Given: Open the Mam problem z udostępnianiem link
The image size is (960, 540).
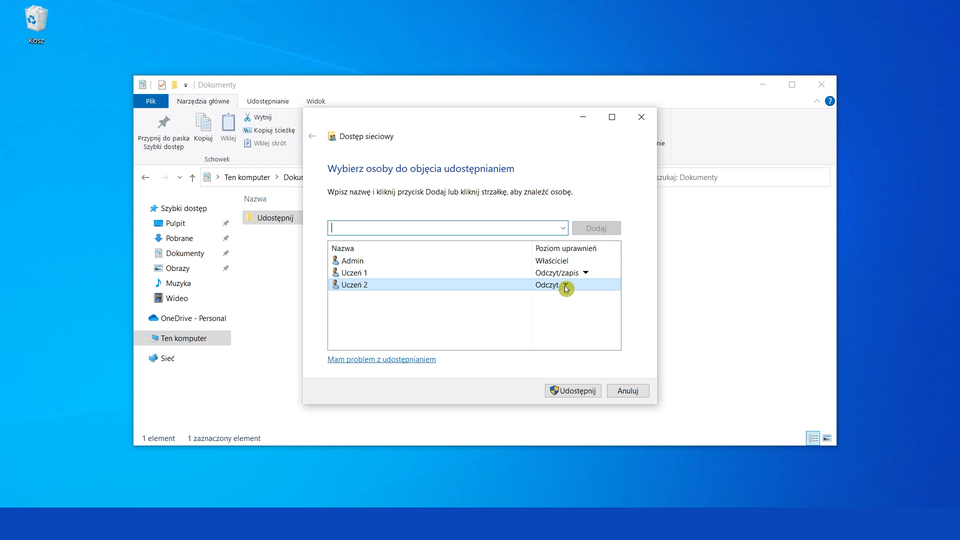Looking at the screenshot, I should click(x=381, y=359).
